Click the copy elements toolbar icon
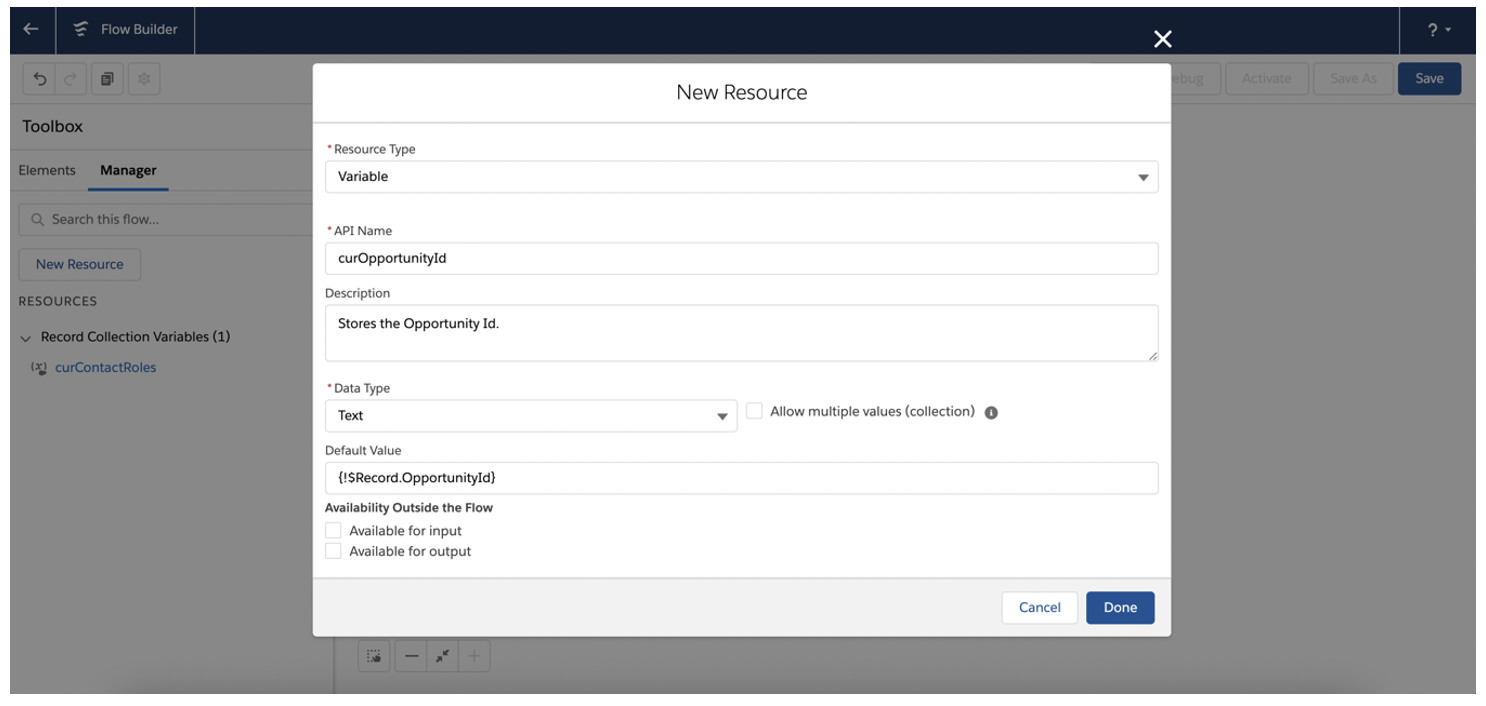Screen dimensions: 1486x706 [x=107, y=79]
